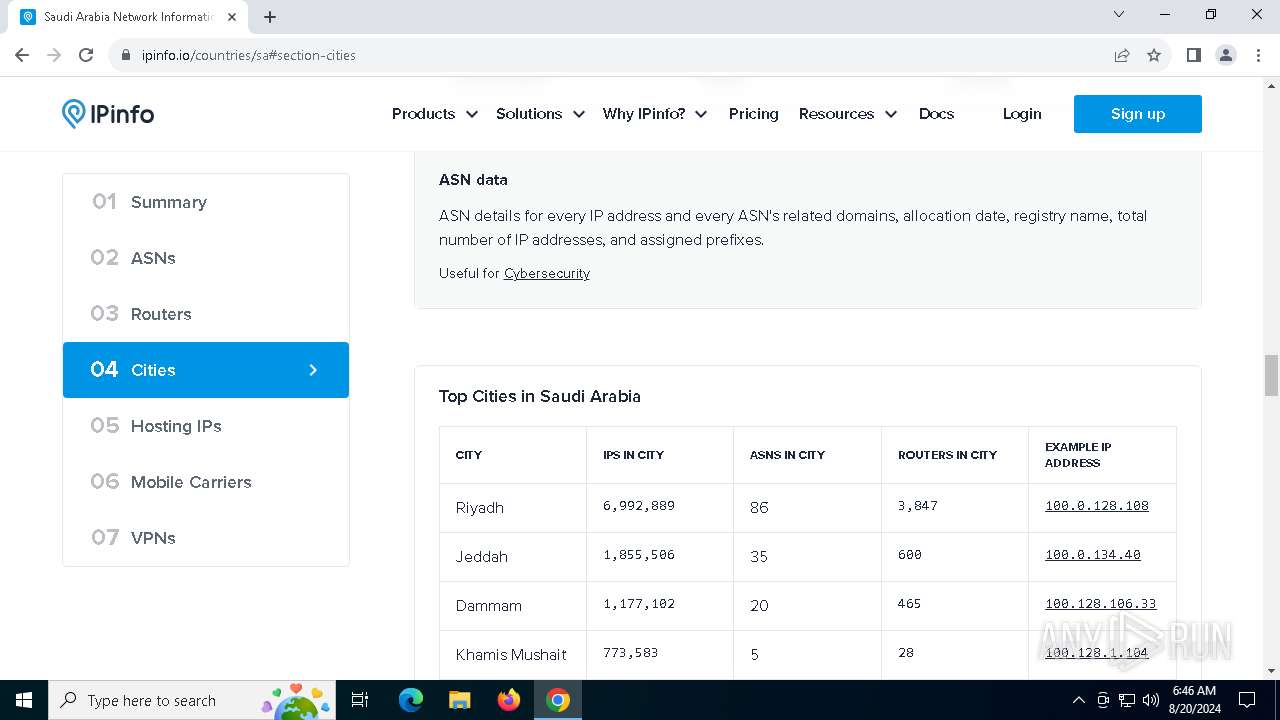Select the 1,177,102 IPs value
Image resolution: width=1280 pixels, height=720 pixels.
click(x=639, y=604)
